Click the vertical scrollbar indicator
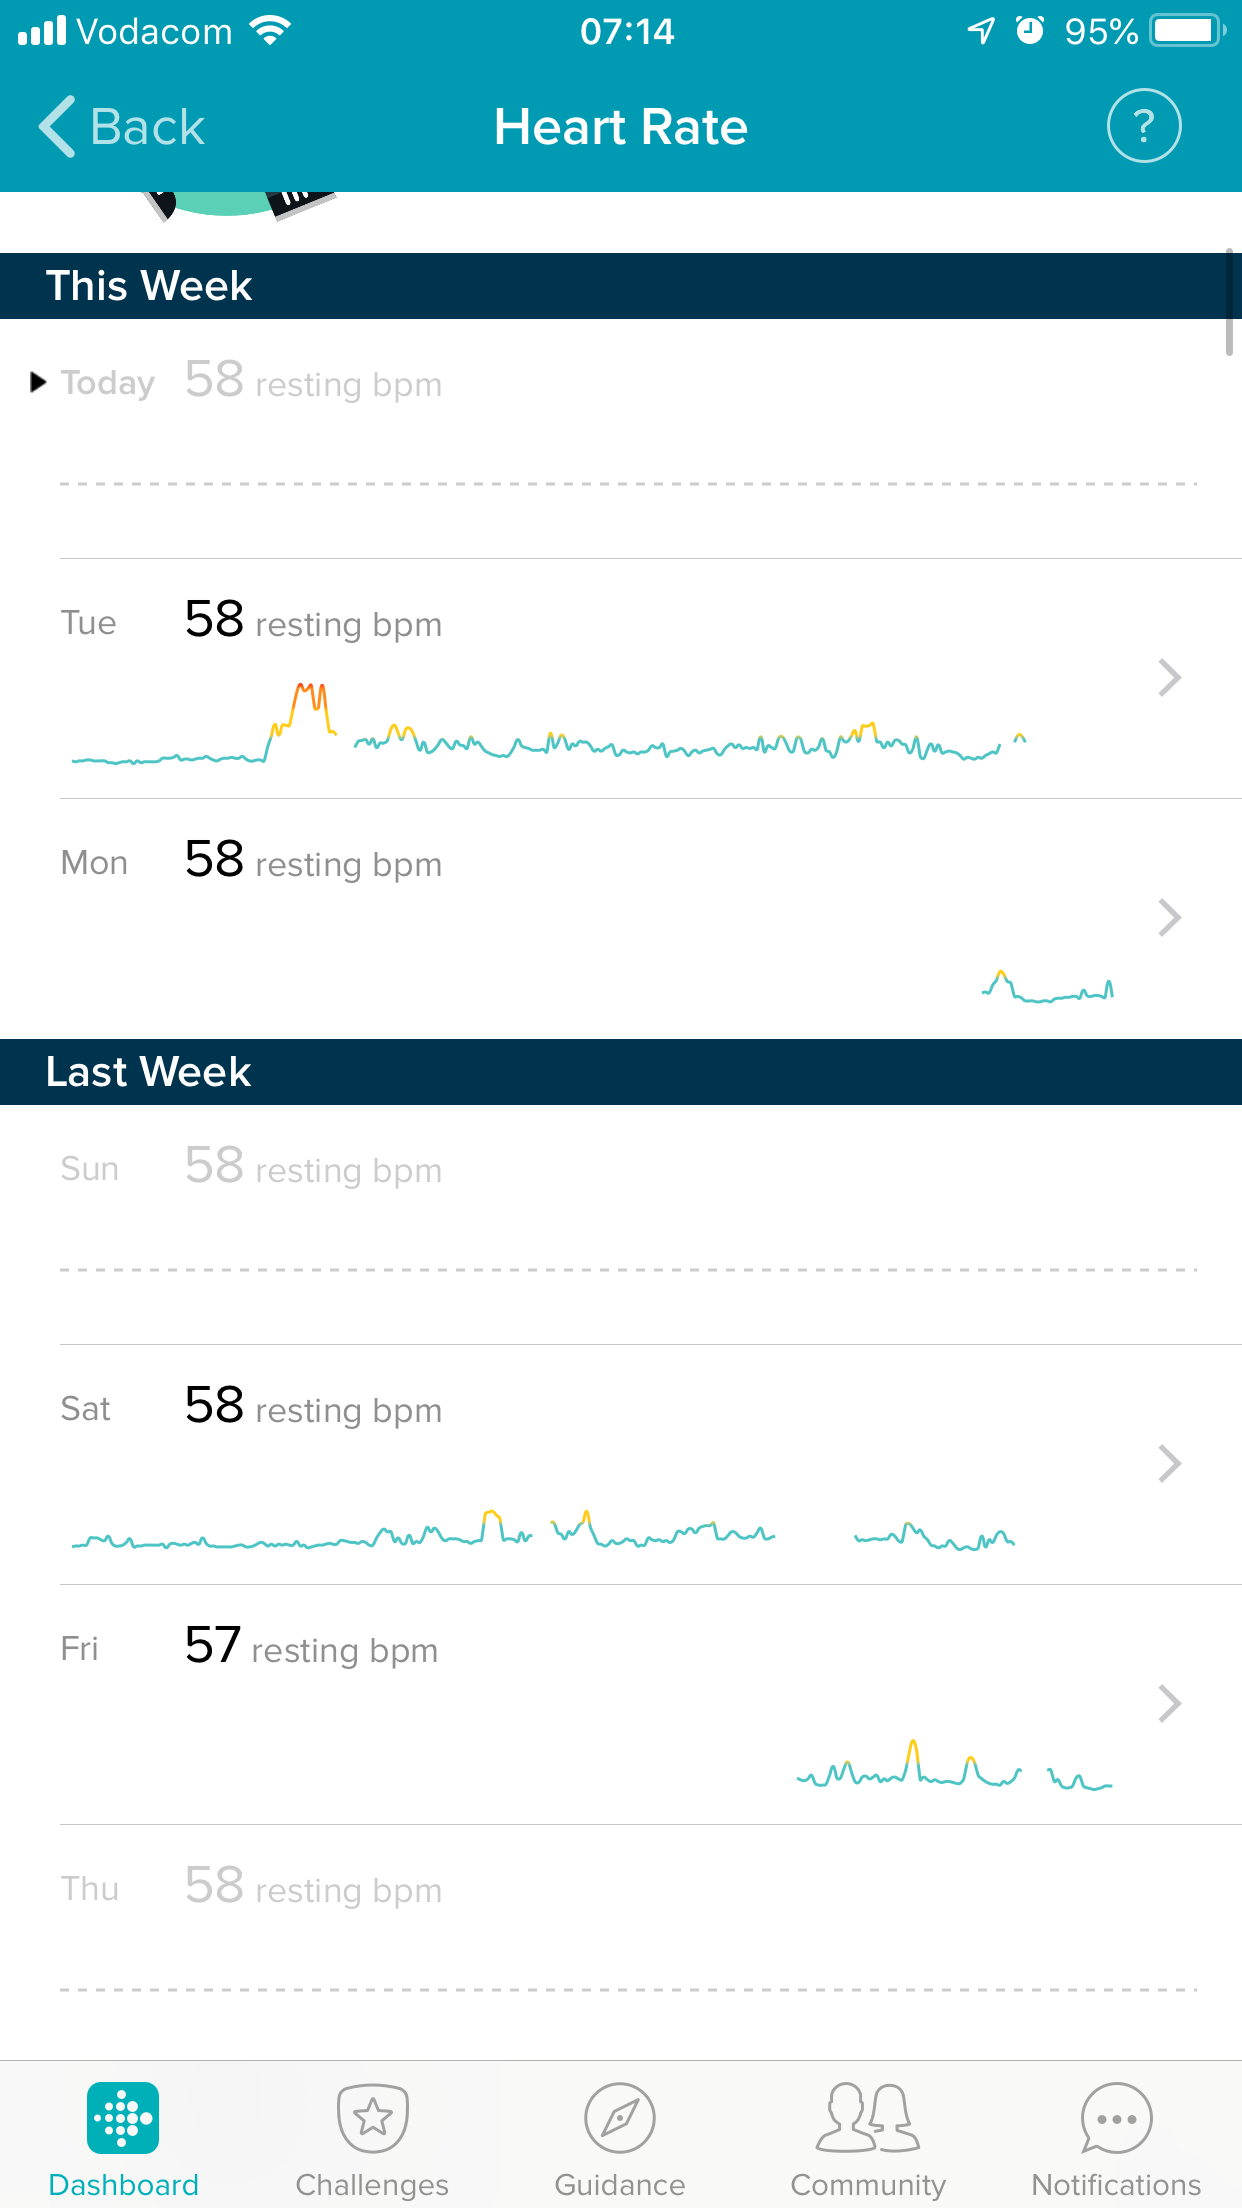The width and height of the screenshot is (1242, 2208). point(1229,302)
